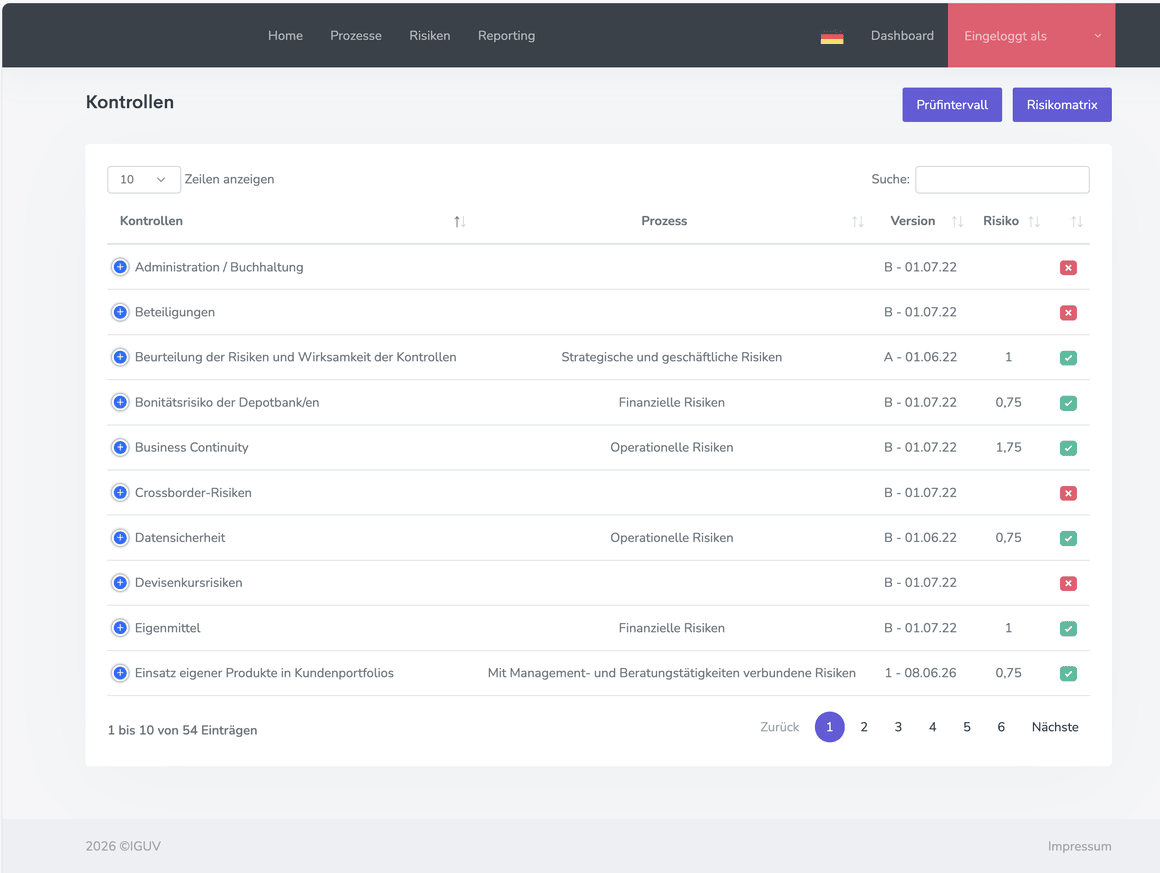1160x873 pixels.
Task: Click Operationelle Risiken in Datensicherheit row
Action: [x=671, y=538]
